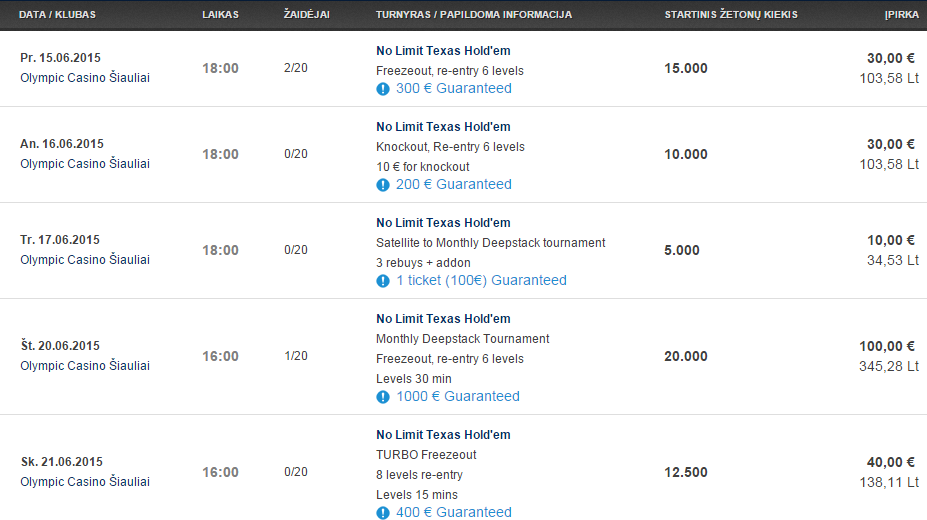
Task: Sort by LAIKAS column header
Action: [221, 15]
